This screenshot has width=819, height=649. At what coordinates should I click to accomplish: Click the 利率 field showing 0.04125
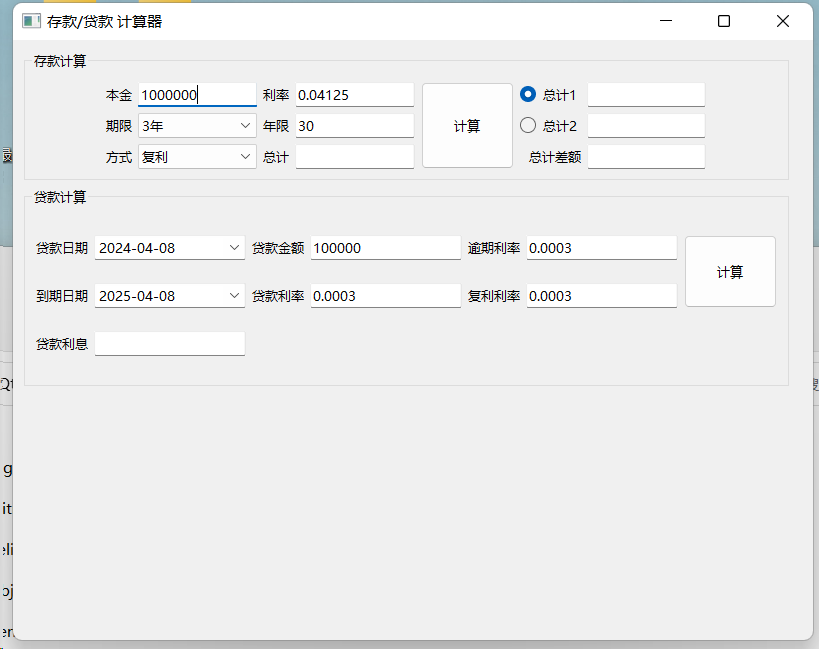355,95
